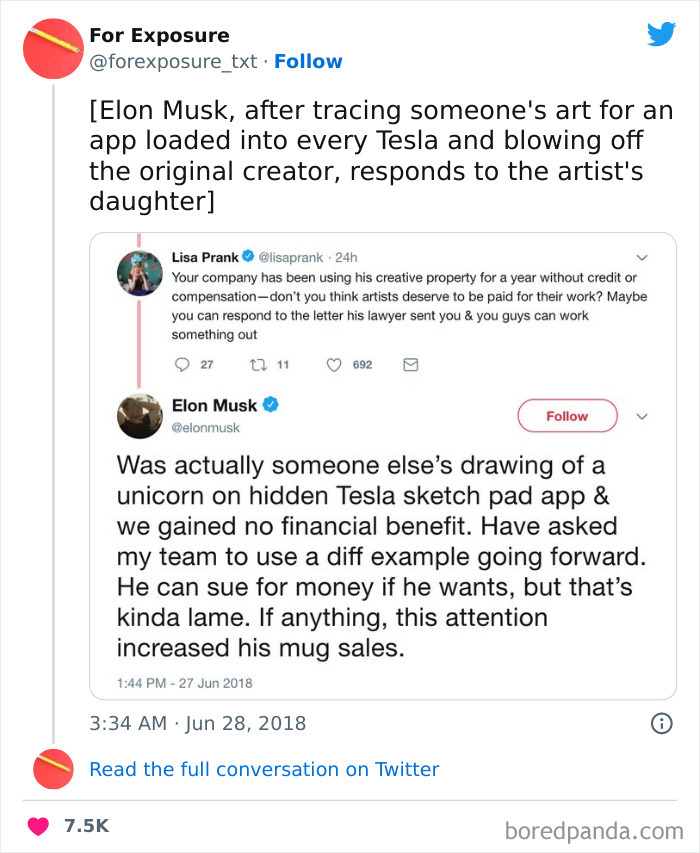The image size is (700, 853).
Task: Open Read the full conversation on Twitter
Action: (x=264, y=769)
